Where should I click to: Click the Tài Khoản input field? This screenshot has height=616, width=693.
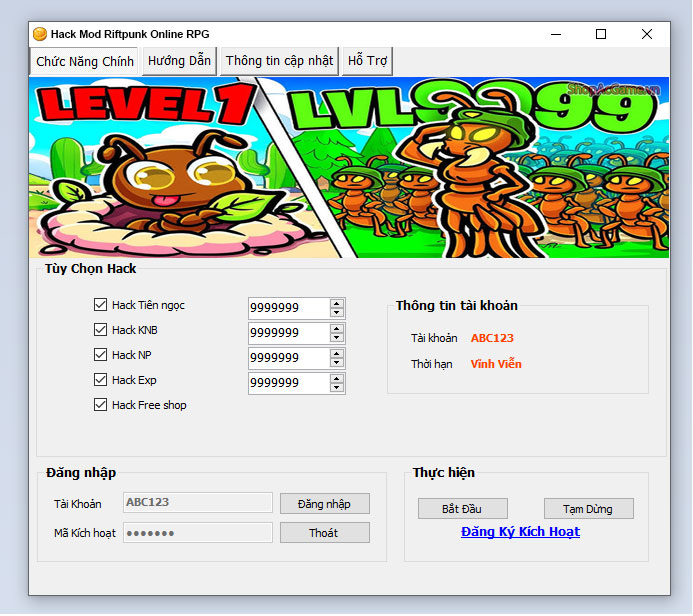coord(198,502)
